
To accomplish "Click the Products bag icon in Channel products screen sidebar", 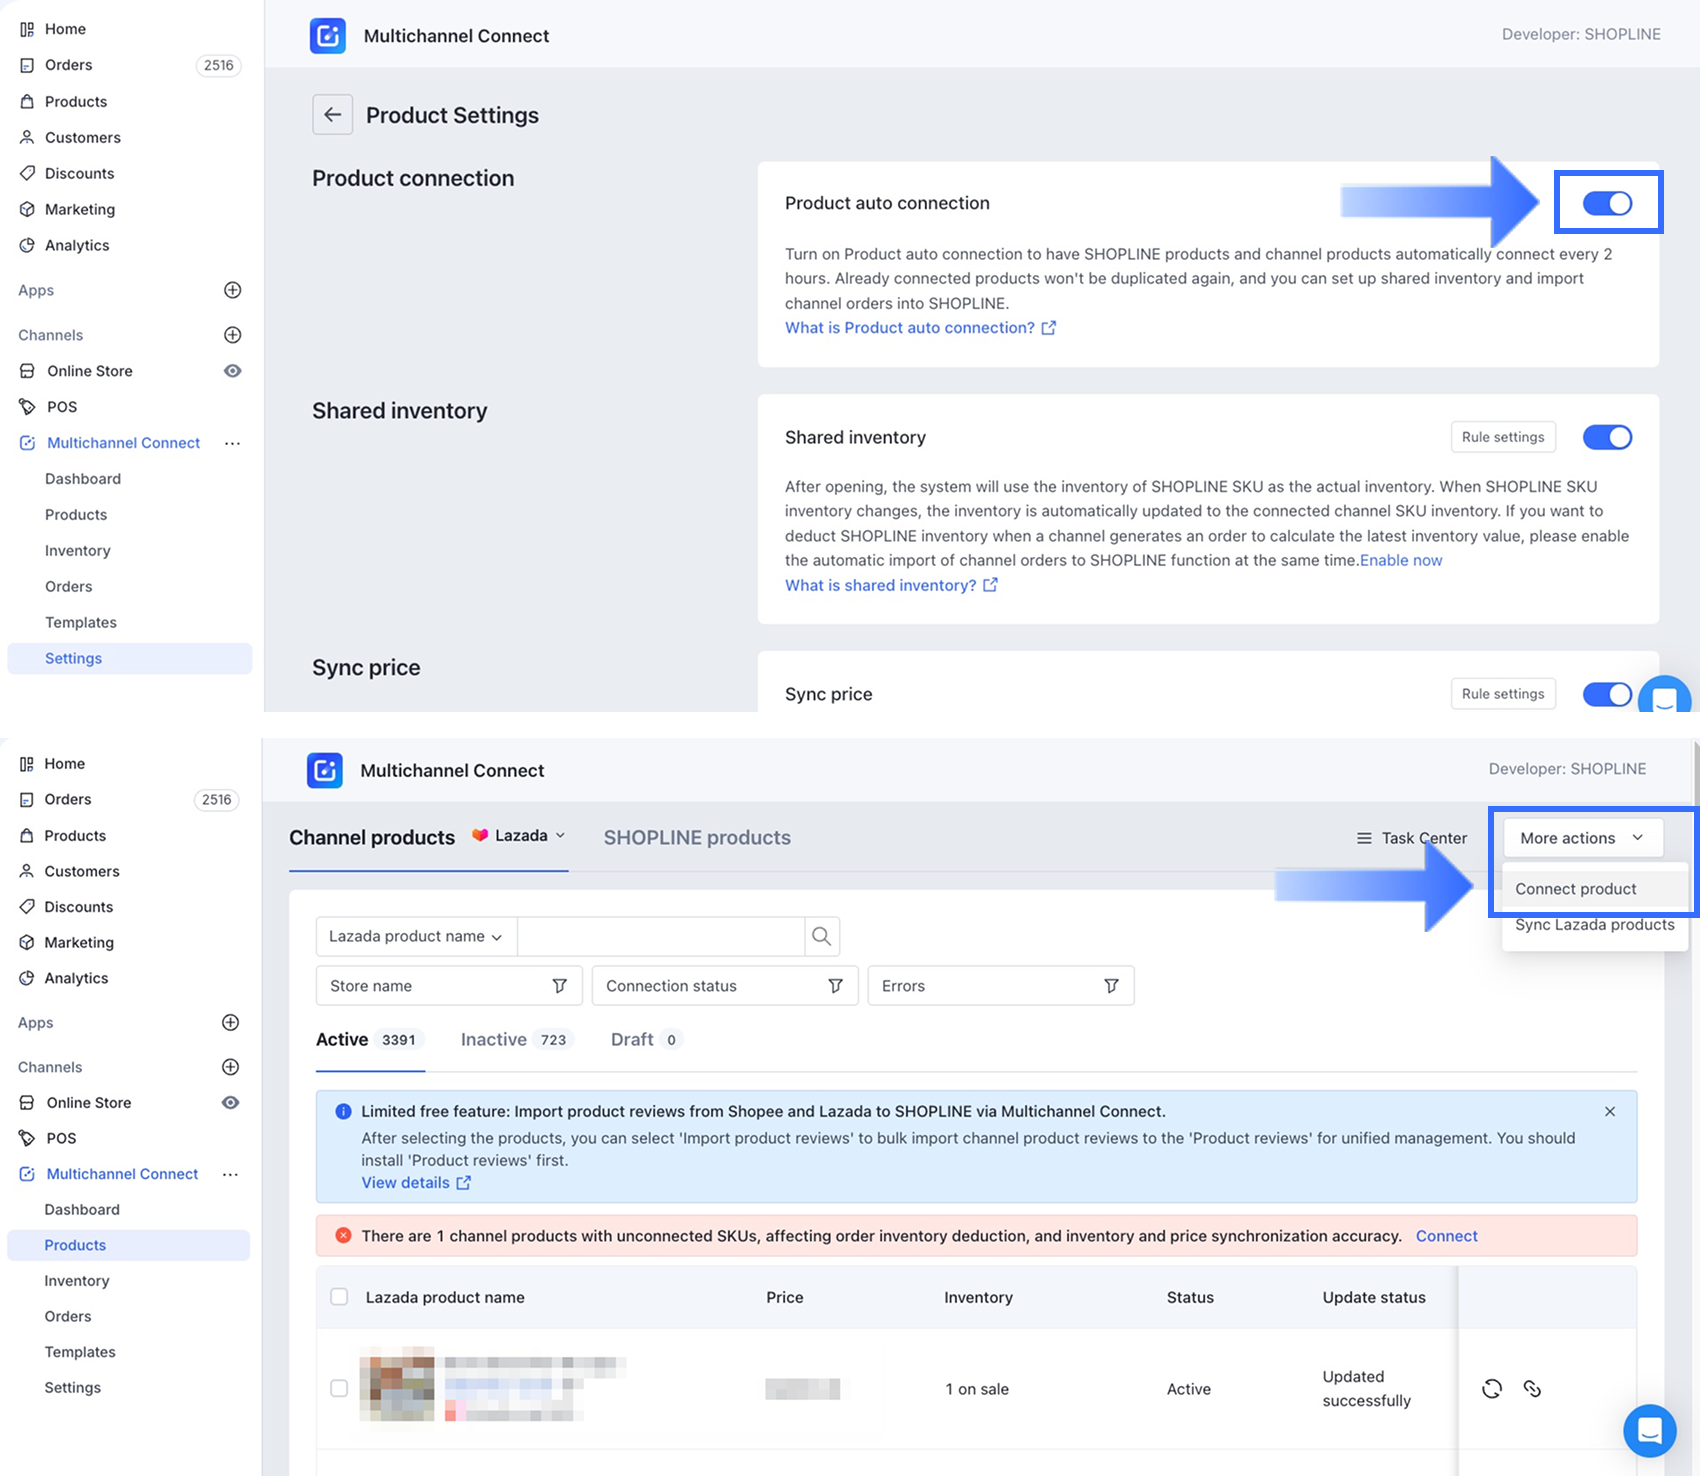I will [27, 835].
